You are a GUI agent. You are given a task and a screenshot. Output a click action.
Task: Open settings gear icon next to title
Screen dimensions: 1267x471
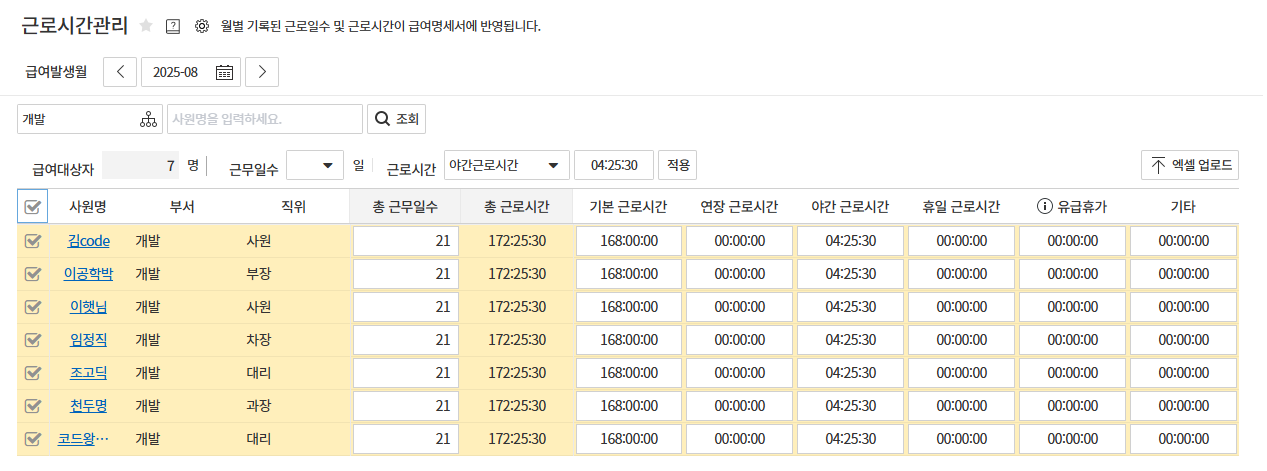pos(201,26)
